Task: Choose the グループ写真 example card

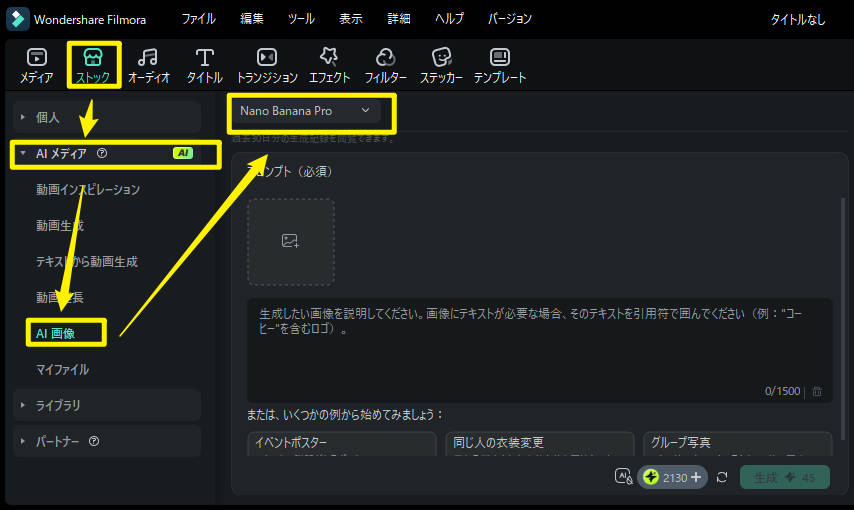Action: pyautogui.click(x=737, y=444)
